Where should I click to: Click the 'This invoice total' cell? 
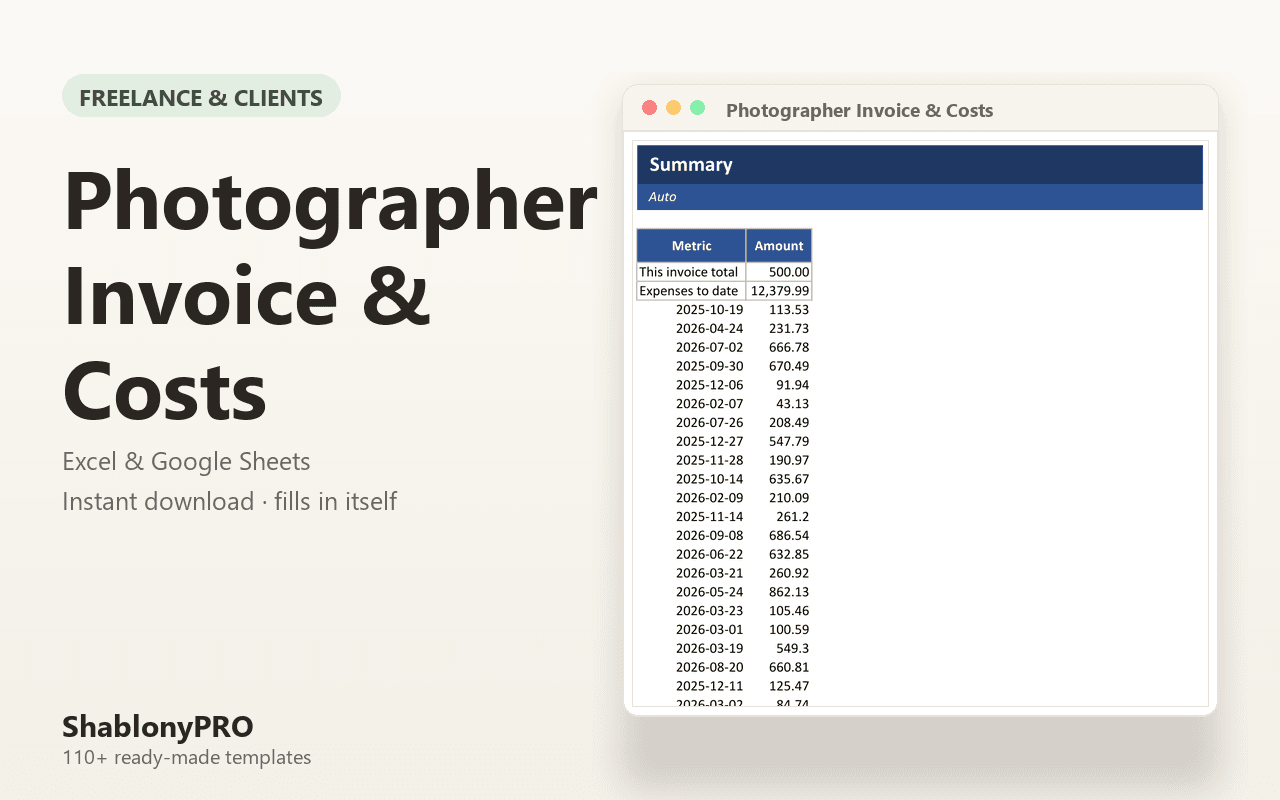[x=691, y=272]
